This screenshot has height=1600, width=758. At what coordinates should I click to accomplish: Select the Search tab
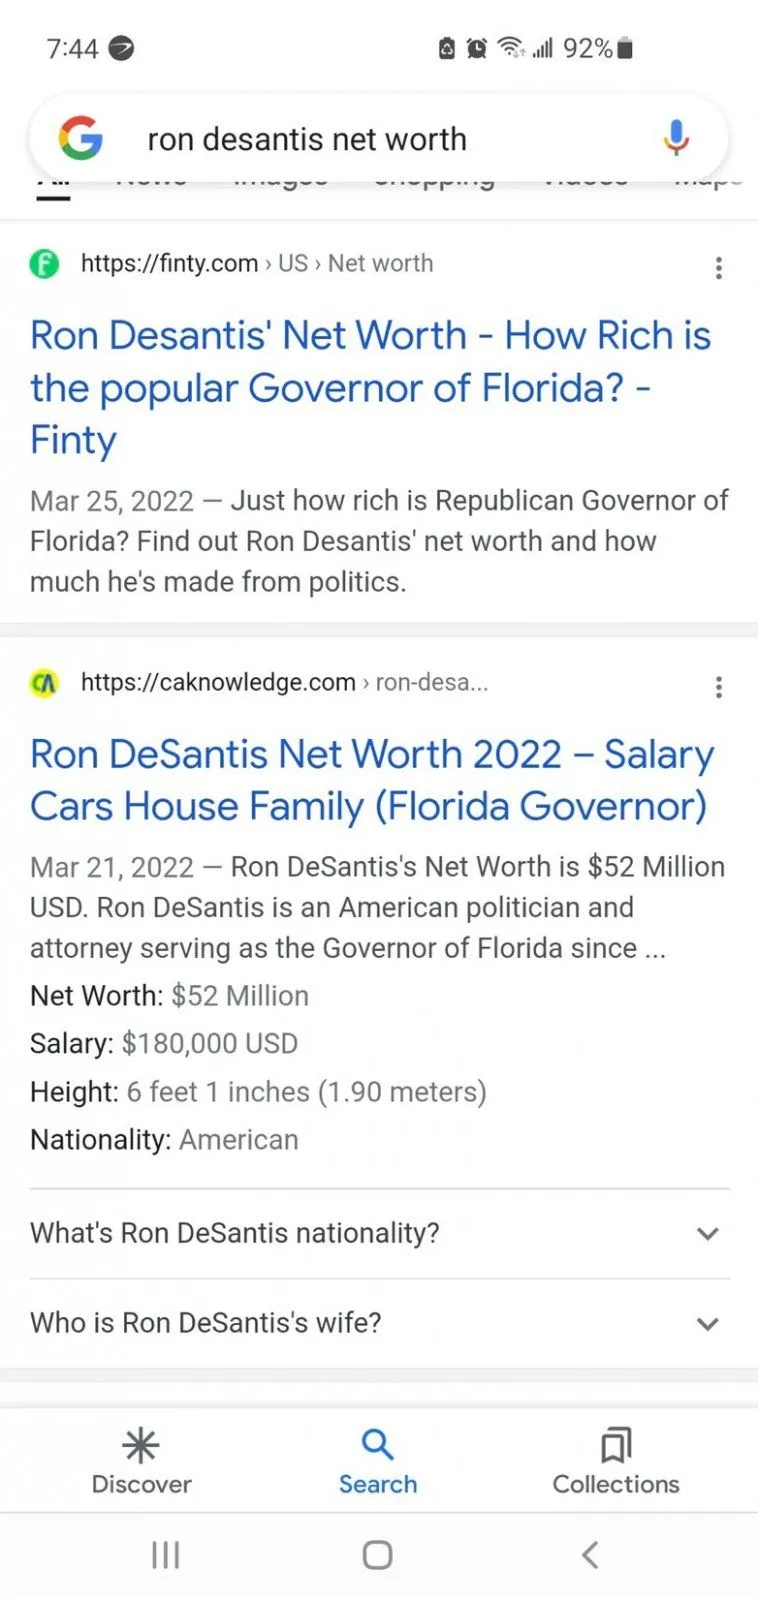(377, 1461)
